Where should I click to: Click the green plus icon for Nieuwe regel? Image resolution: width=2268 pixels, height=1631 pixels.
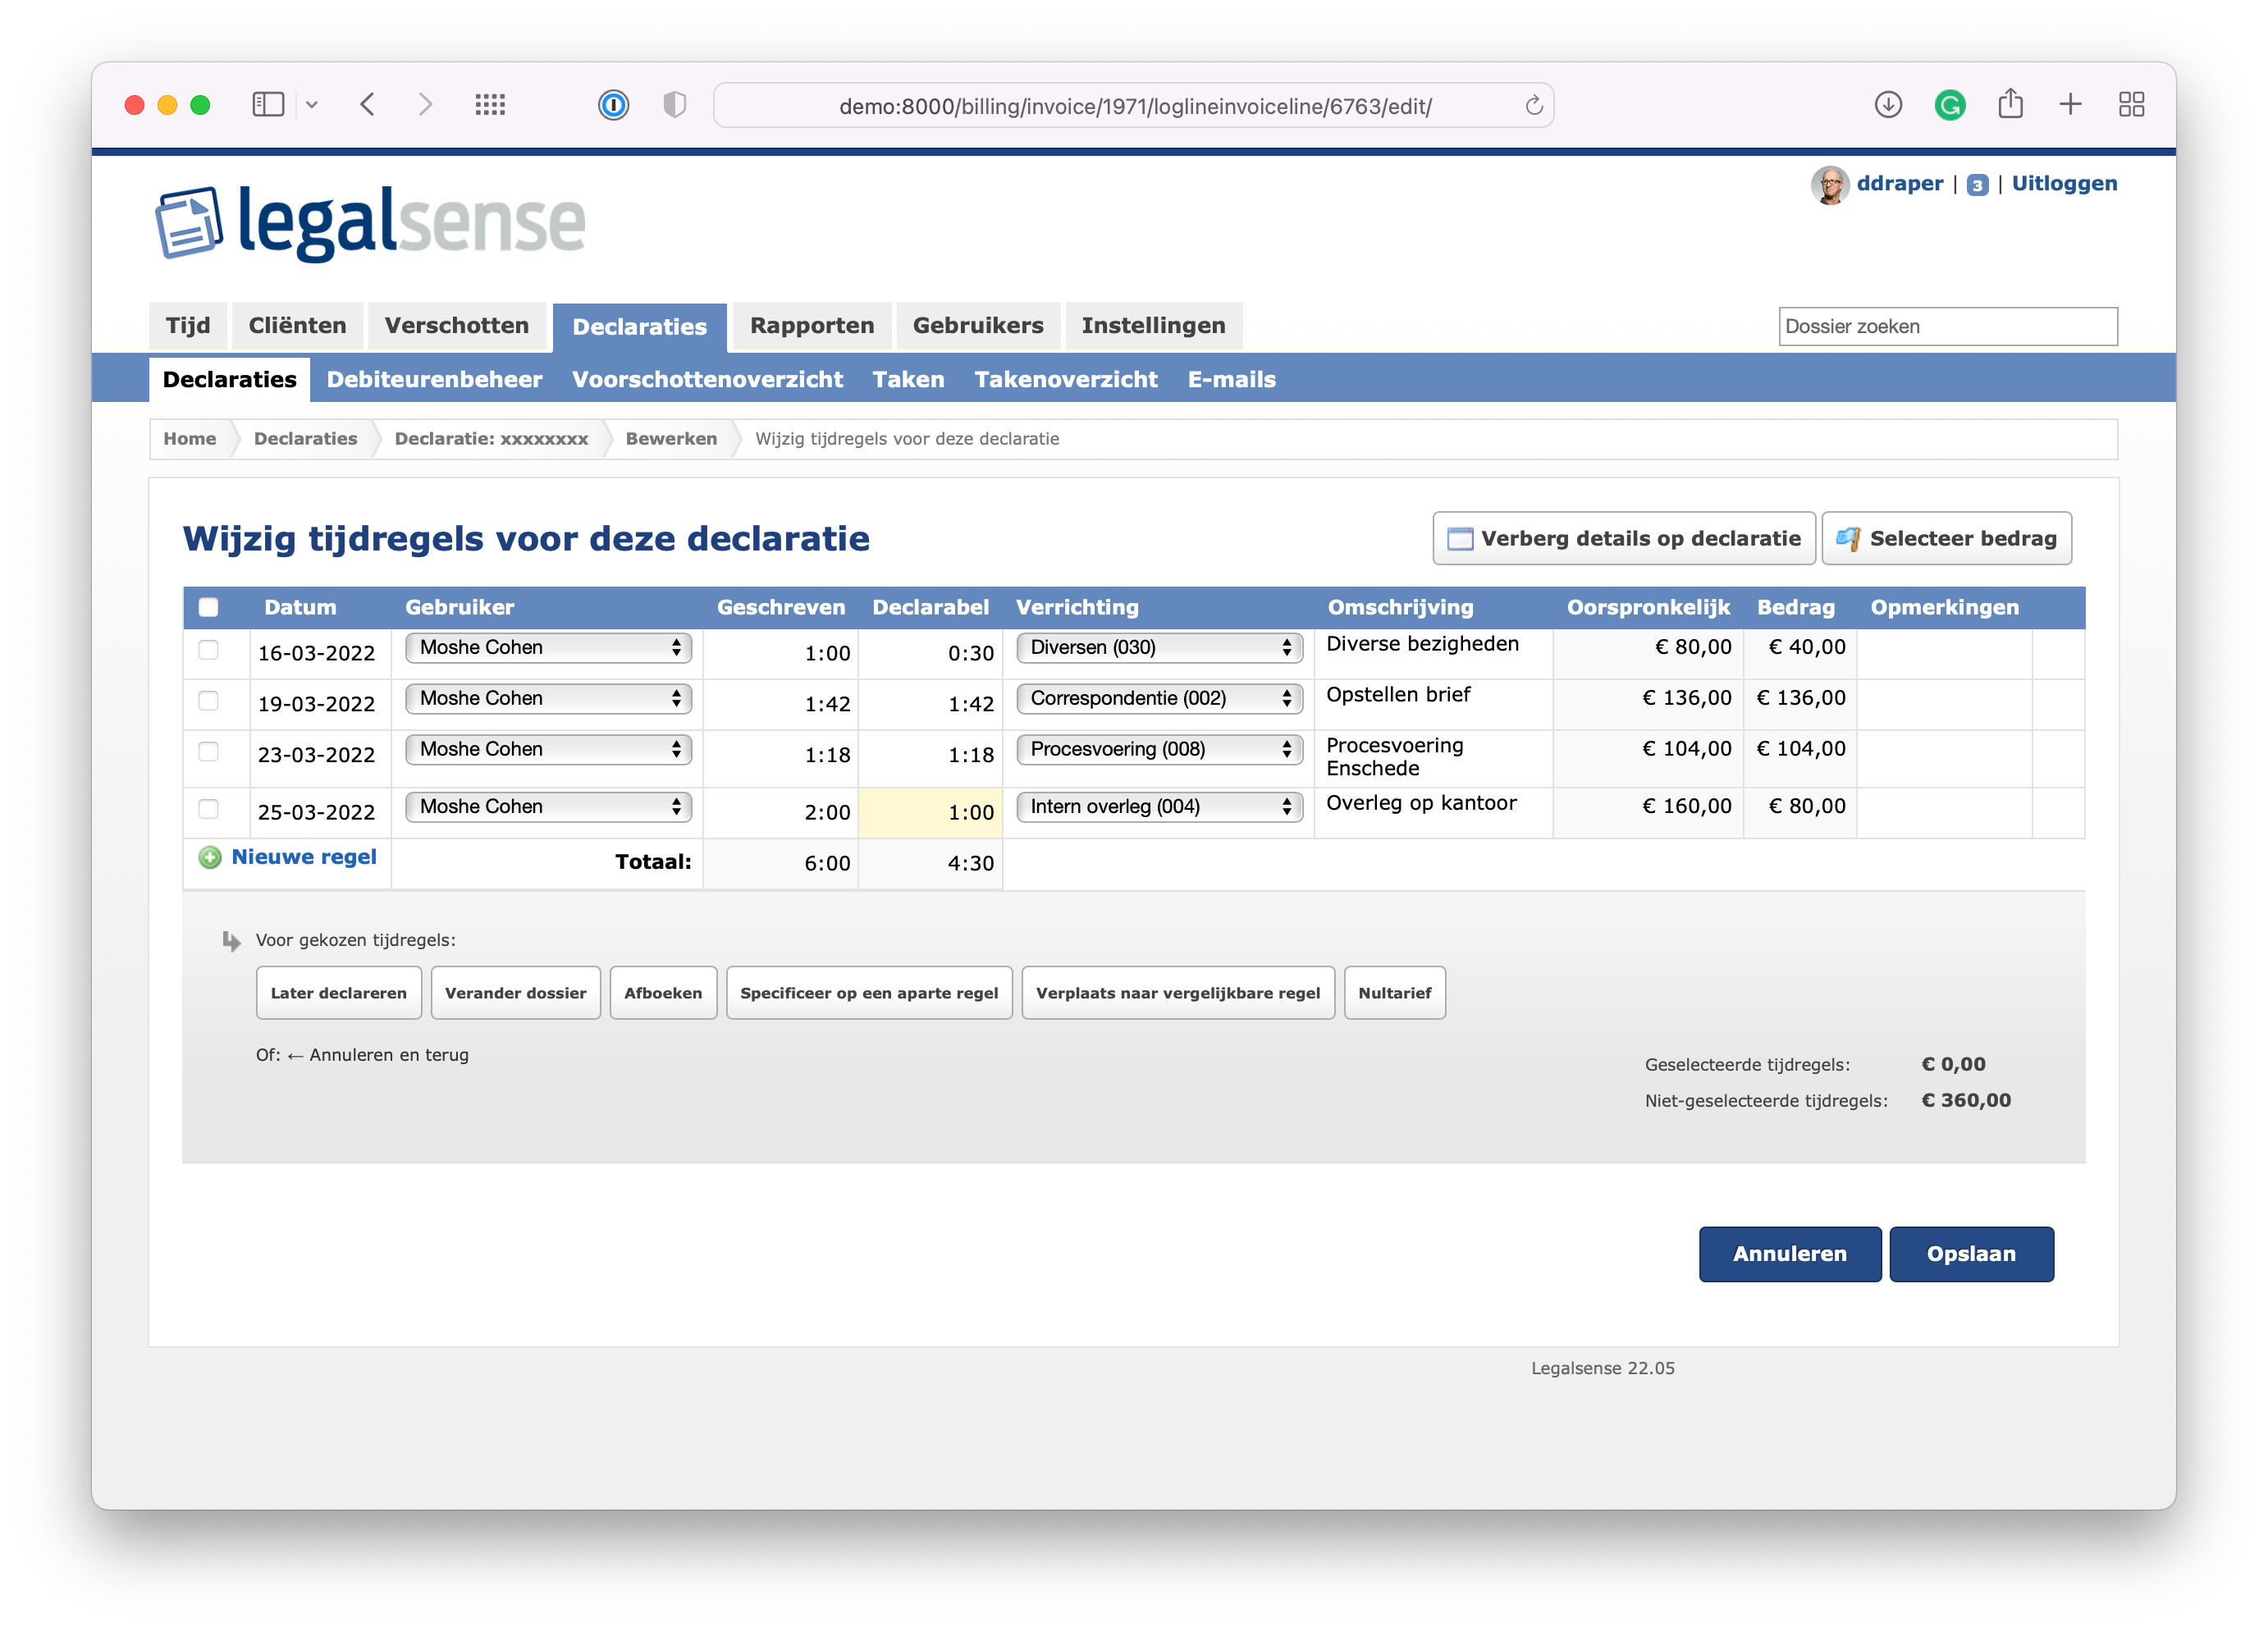(210, 857)
